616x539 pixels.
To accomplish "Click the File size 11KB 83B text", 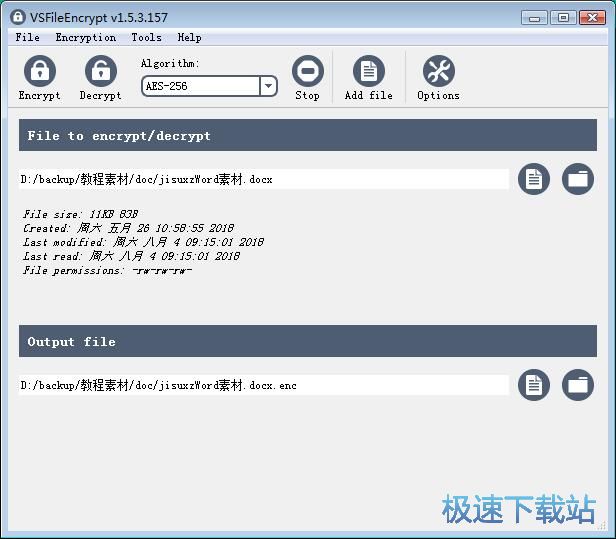I will click(81, 214).
